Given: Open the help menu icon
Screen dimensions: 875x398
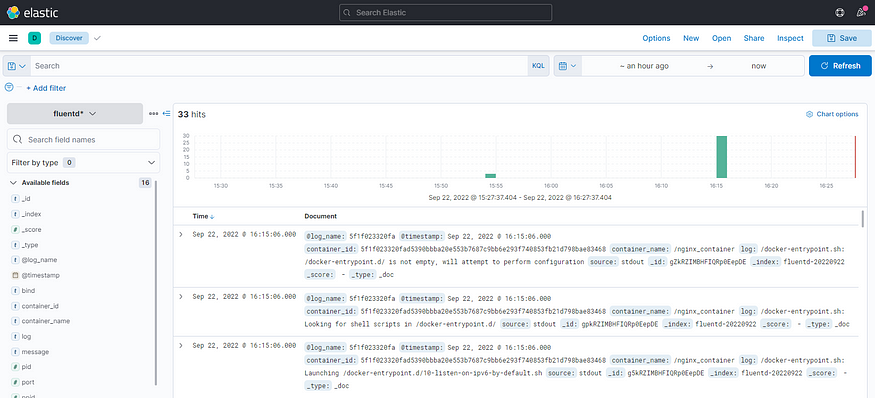Looking at the screenshot, I should tap(839, 12).
